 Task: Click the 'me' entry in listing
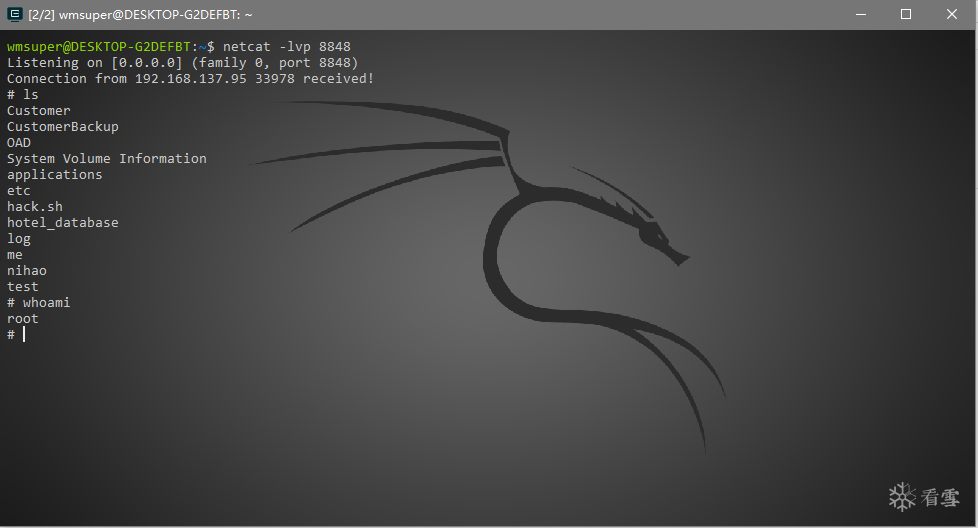click(15, 255)
